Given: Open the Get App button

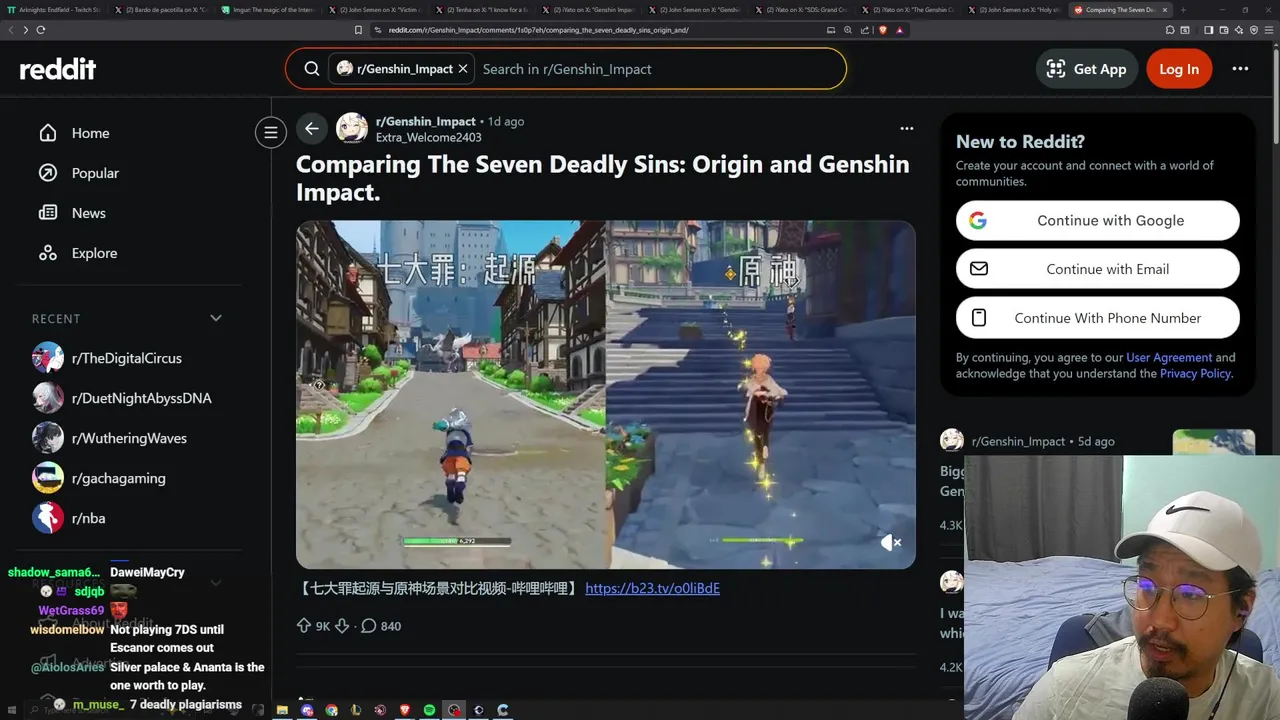Looking at the screenshot, I should [1087, 69].
